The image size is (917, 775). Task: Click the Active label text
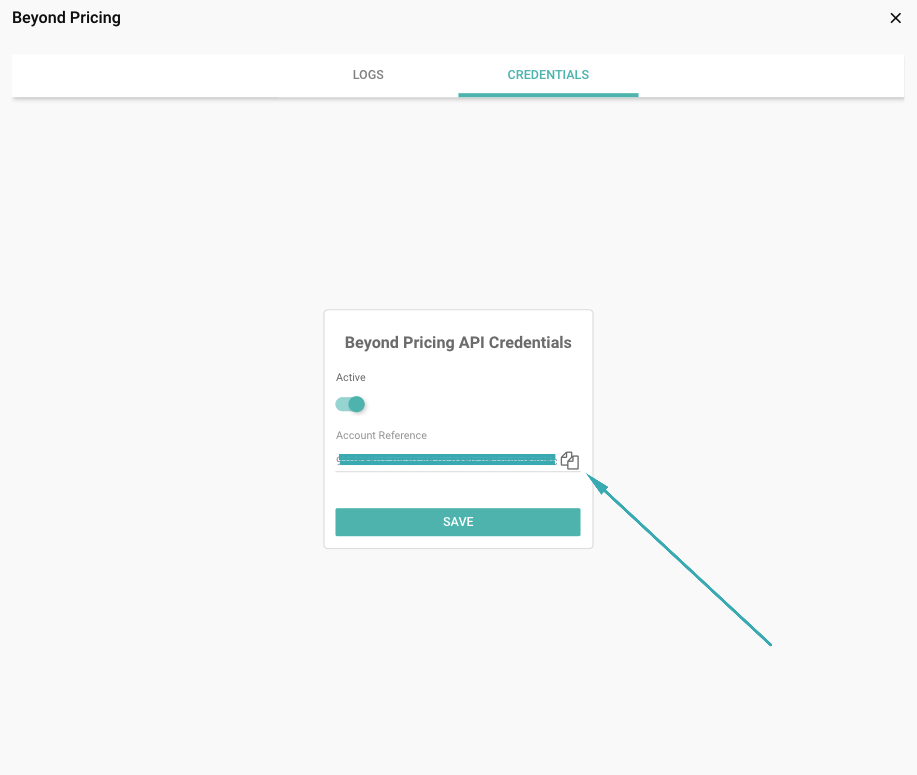[x=351, y=377]
